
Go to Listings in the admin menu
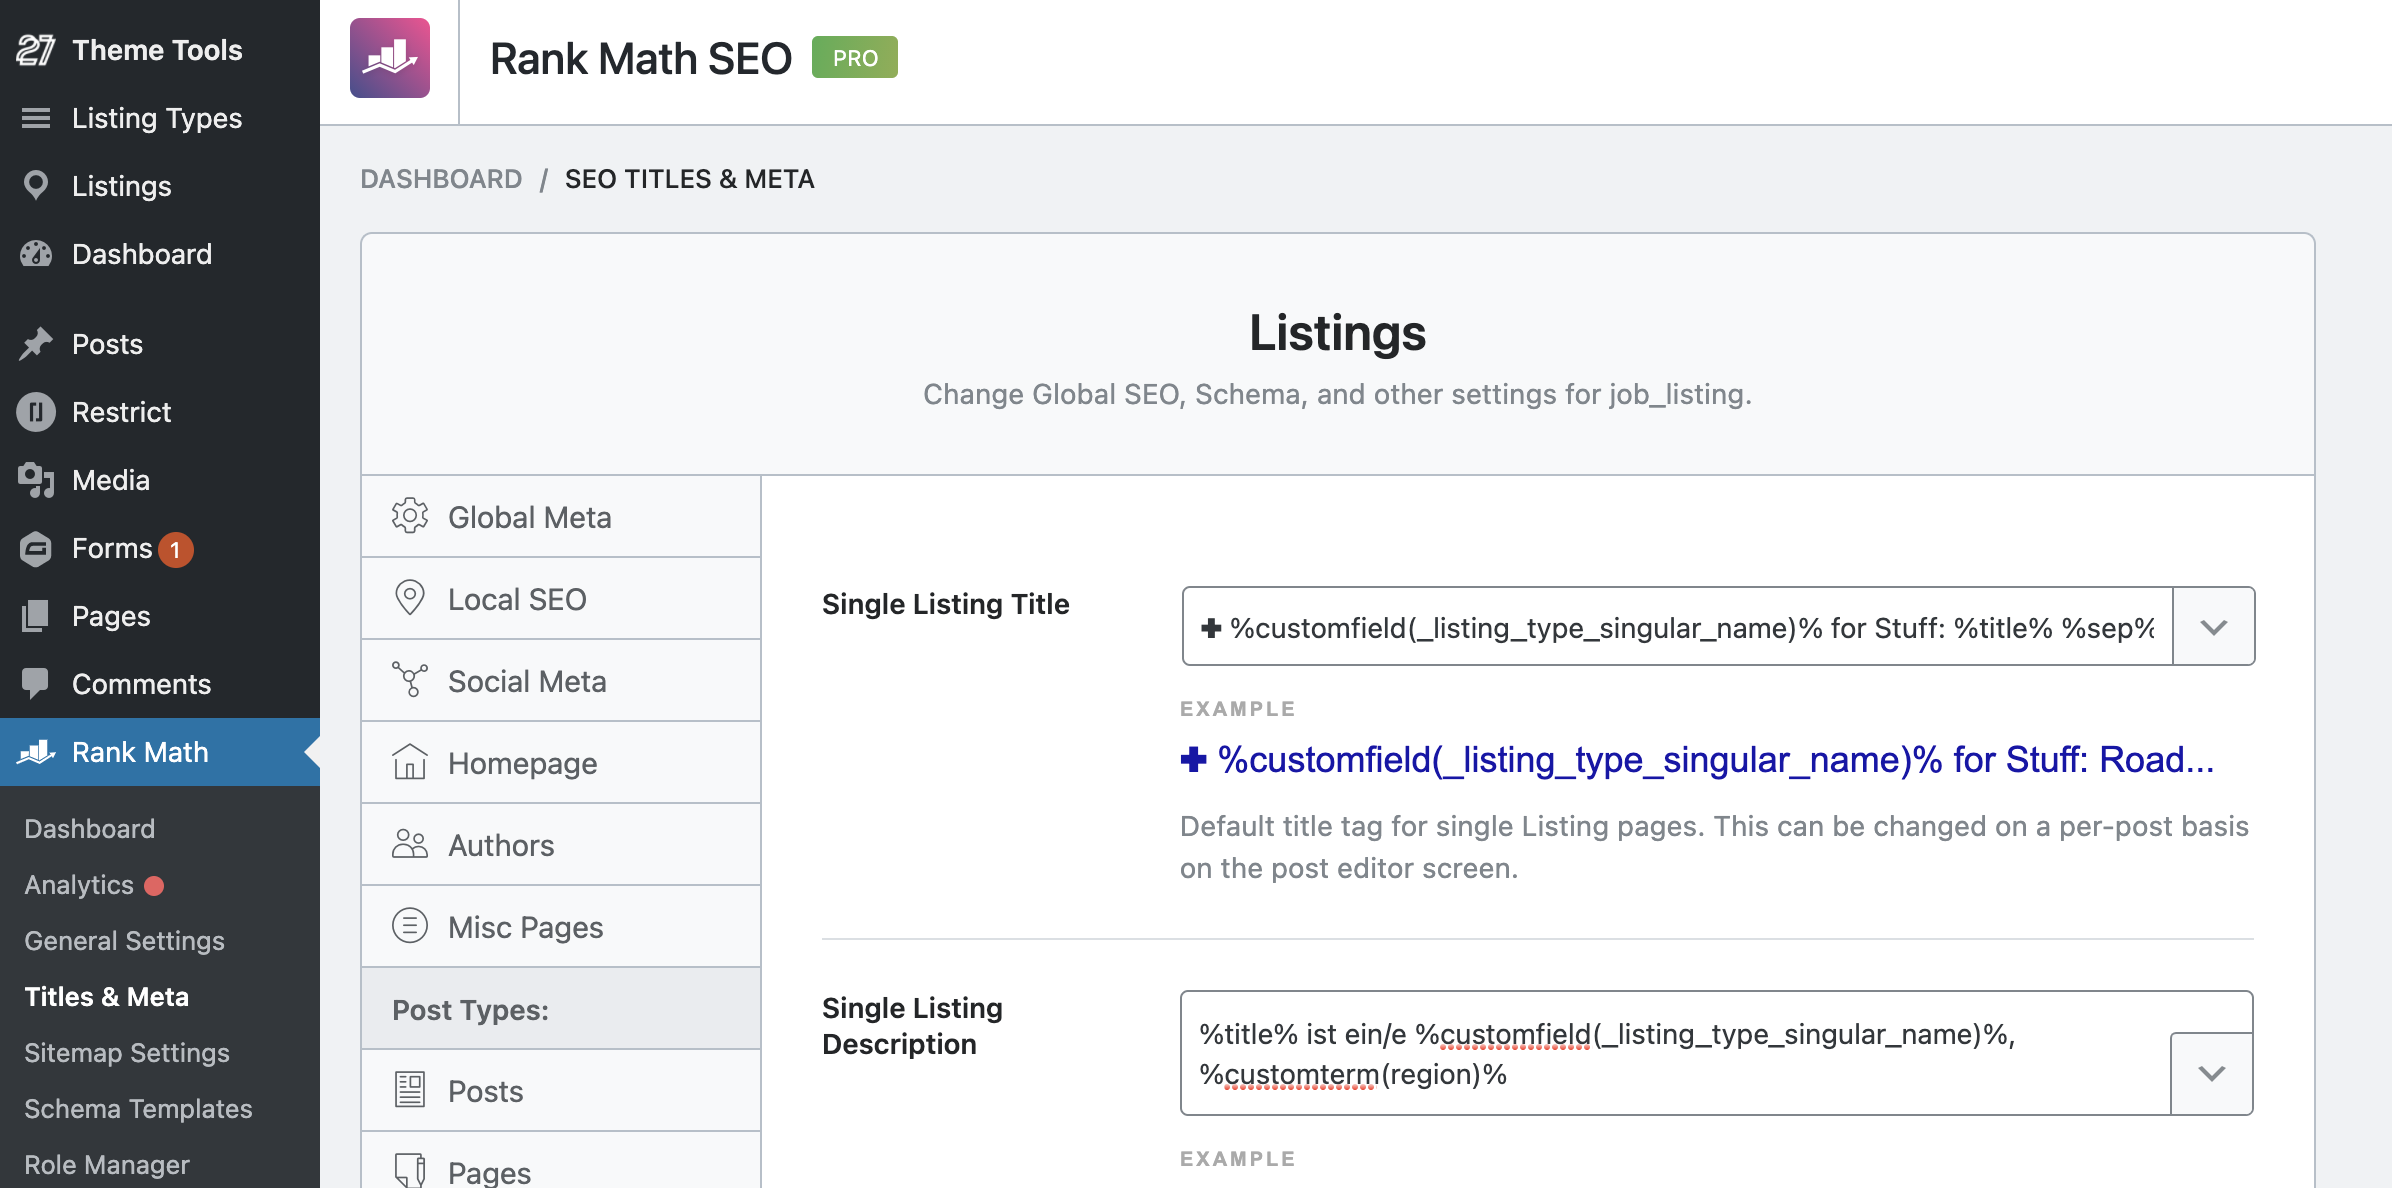pos(160,186)
